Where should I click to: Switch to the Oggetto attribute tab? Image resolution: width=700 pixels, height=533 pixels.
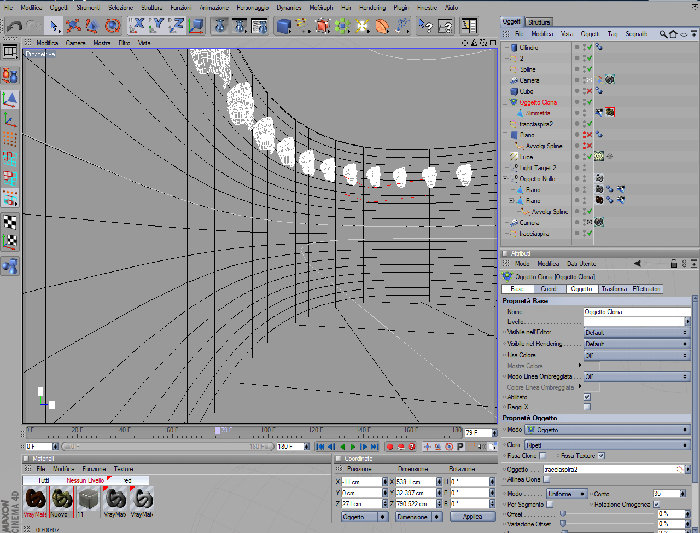pyautogui.click(x=581, y=289)
